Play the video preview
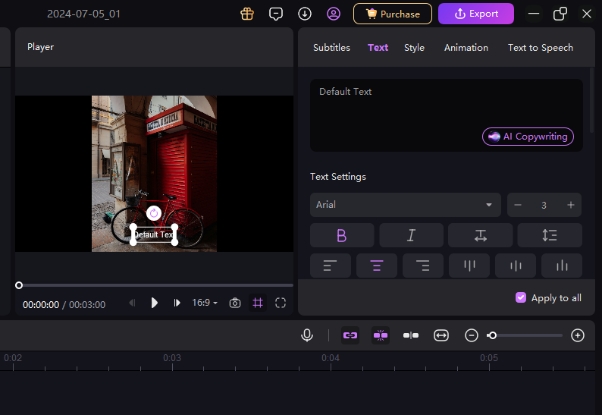602x415 pixels. click(x=154, y=303)
